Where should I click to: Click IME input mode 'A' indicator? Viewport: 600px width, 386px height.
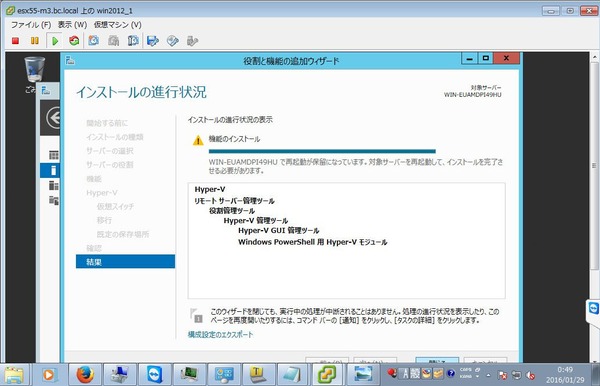coord(406,373)
